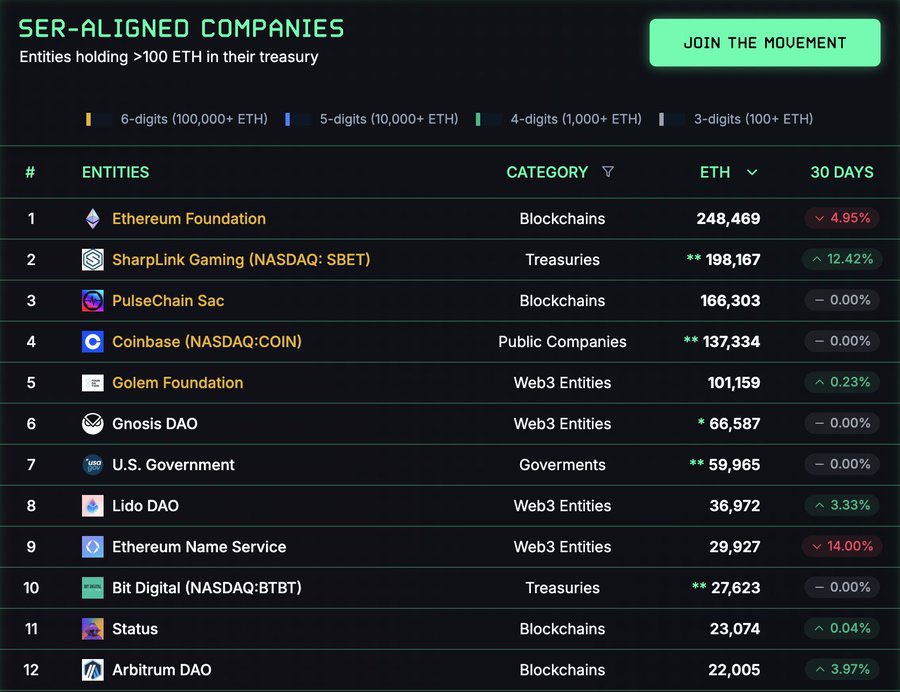Click the U.S. Government seal icon
900x692 pixels.
[x=92, y=464]
